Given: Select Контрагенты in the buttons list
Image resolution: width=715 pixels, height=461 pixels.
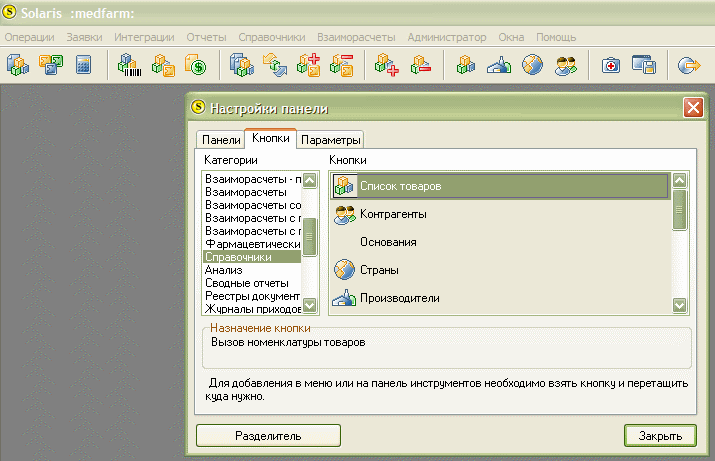Looking at the screenshot, I should pos(500,214).
